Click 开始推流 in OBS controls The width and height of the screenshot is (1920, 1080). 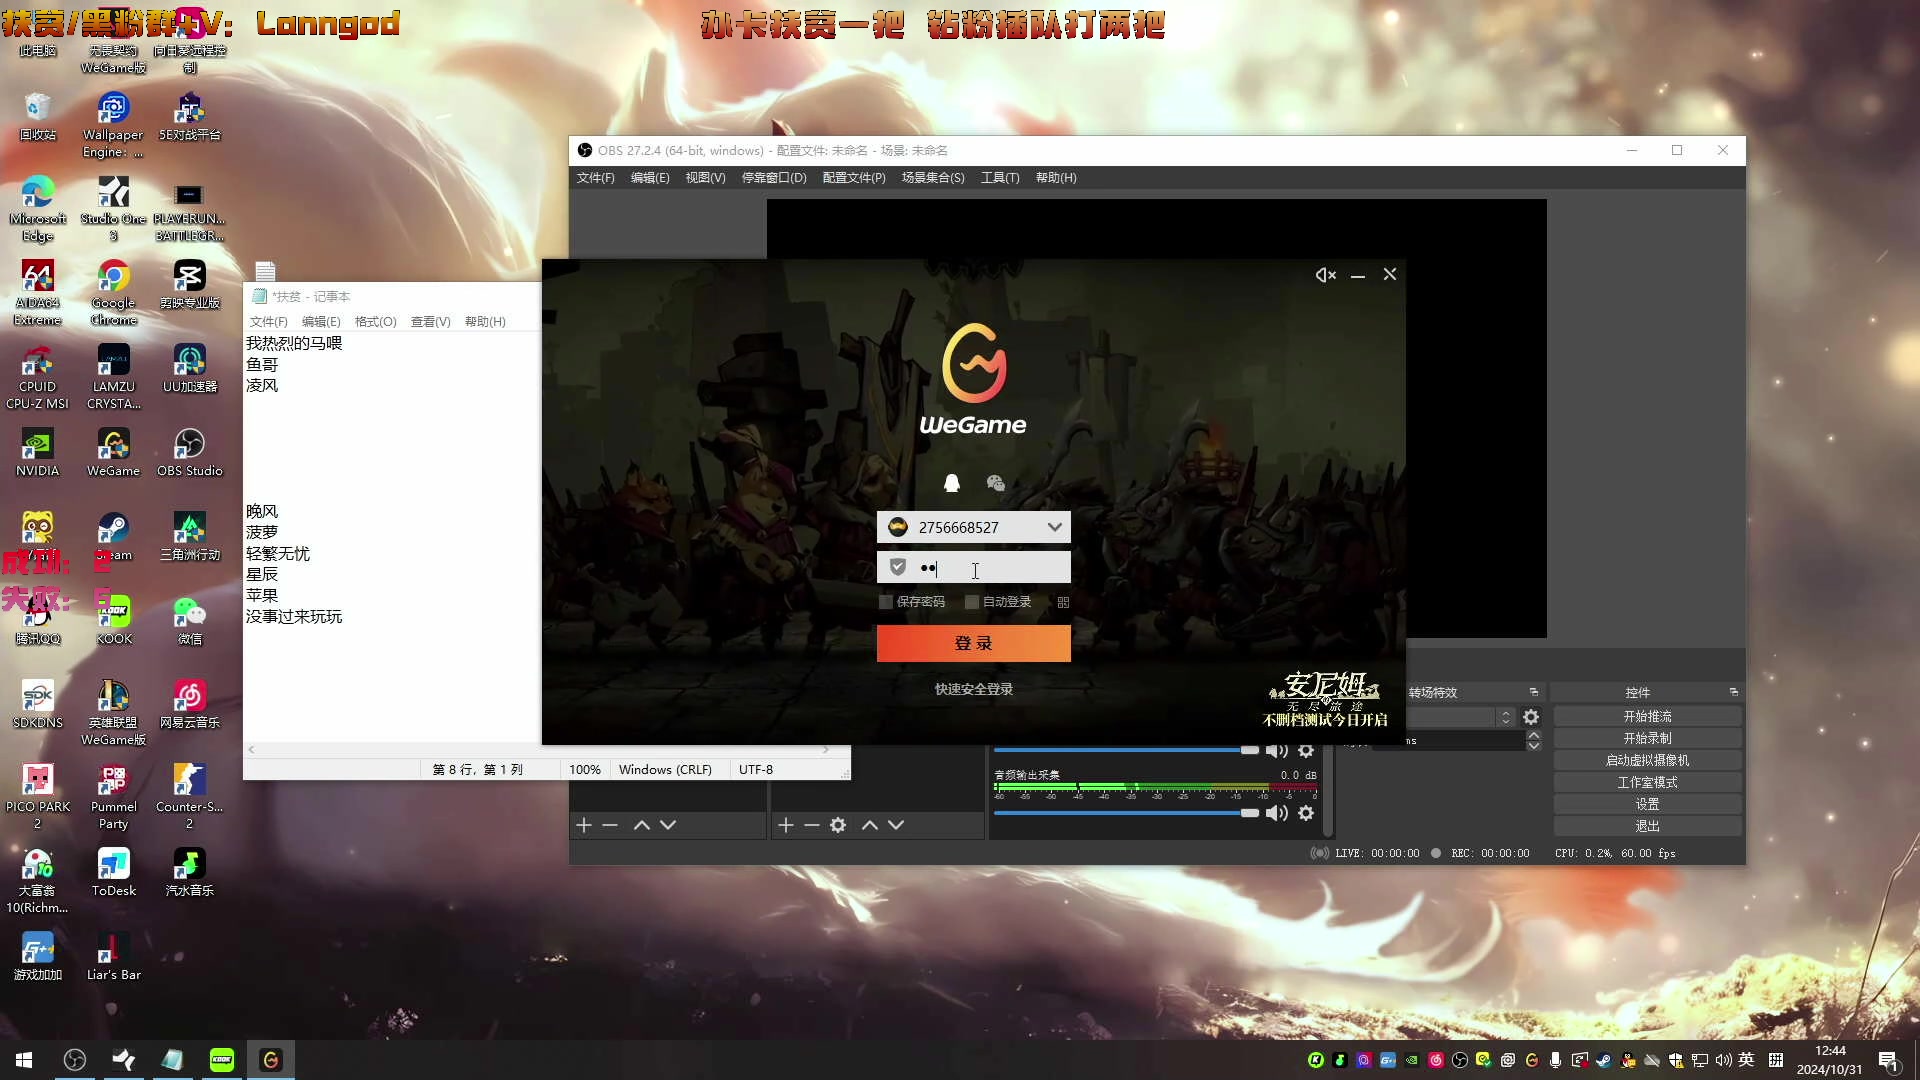tap(1647, 717)
